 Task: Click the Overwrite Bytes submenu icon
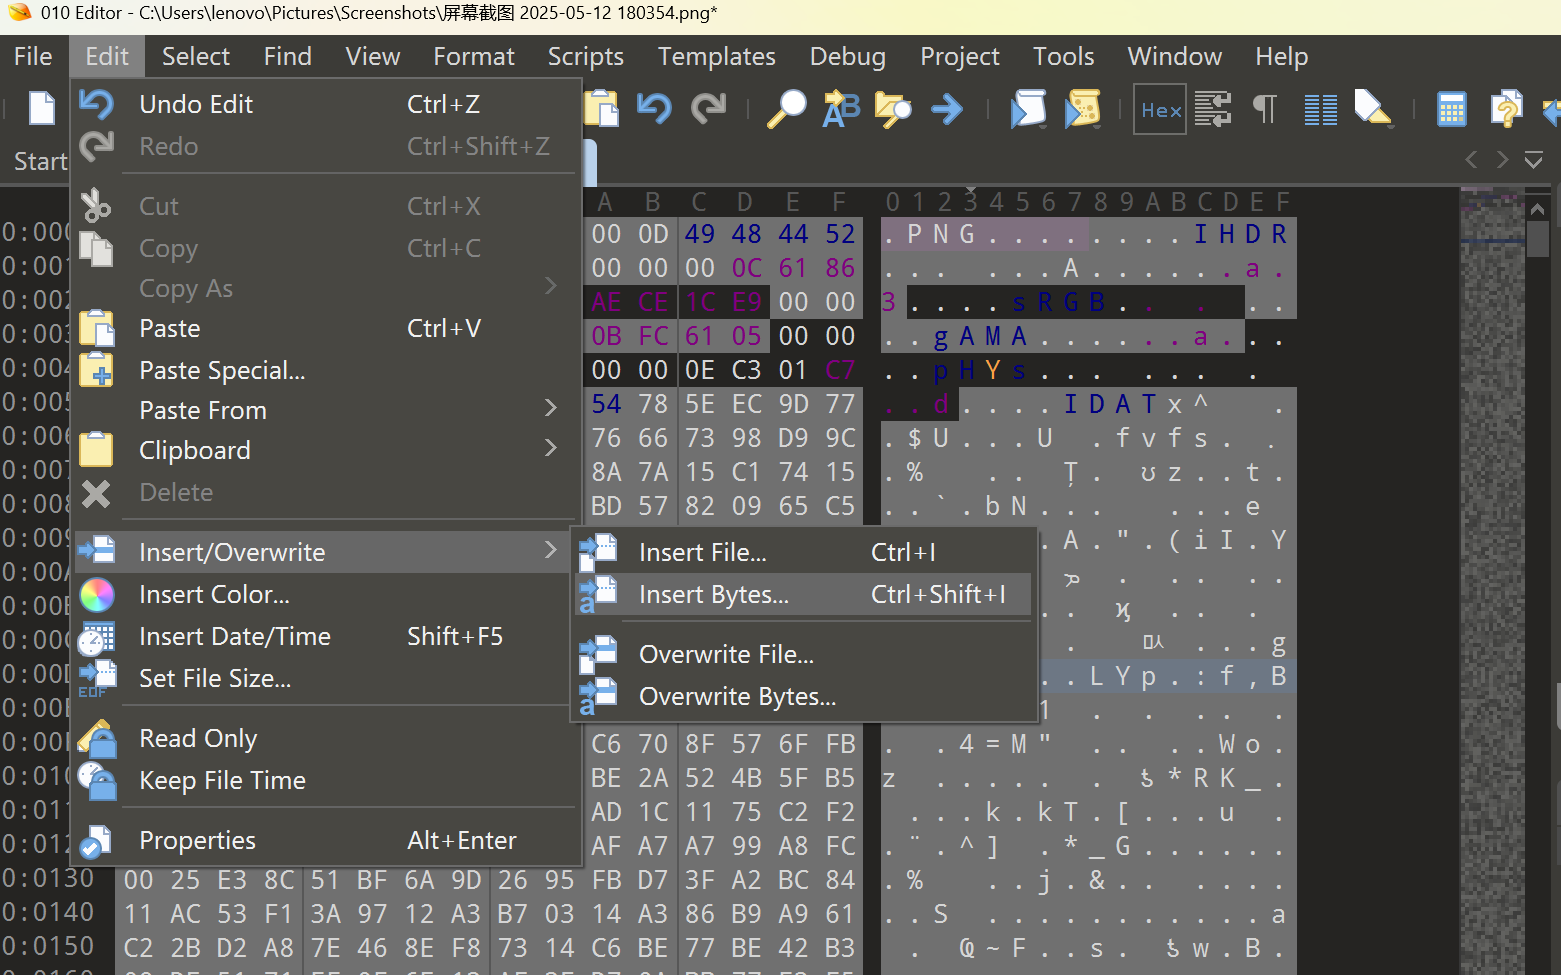598,696
